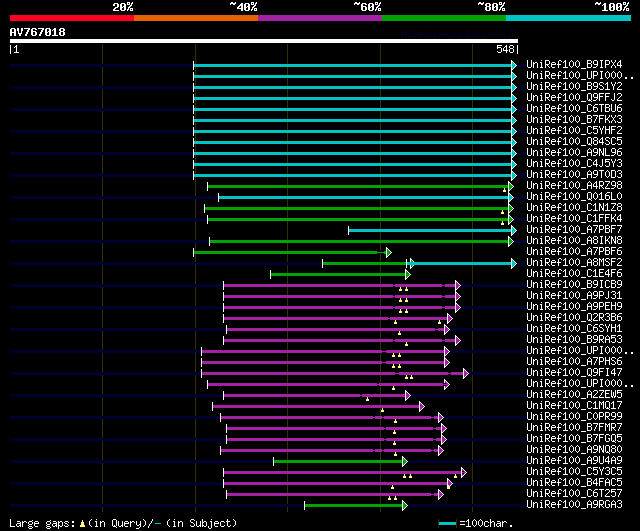Image resolution: width=640 pixels, height=531 pixels.
Task: Select the UniRef100_Q016L0 label
Action: (574, 197)
